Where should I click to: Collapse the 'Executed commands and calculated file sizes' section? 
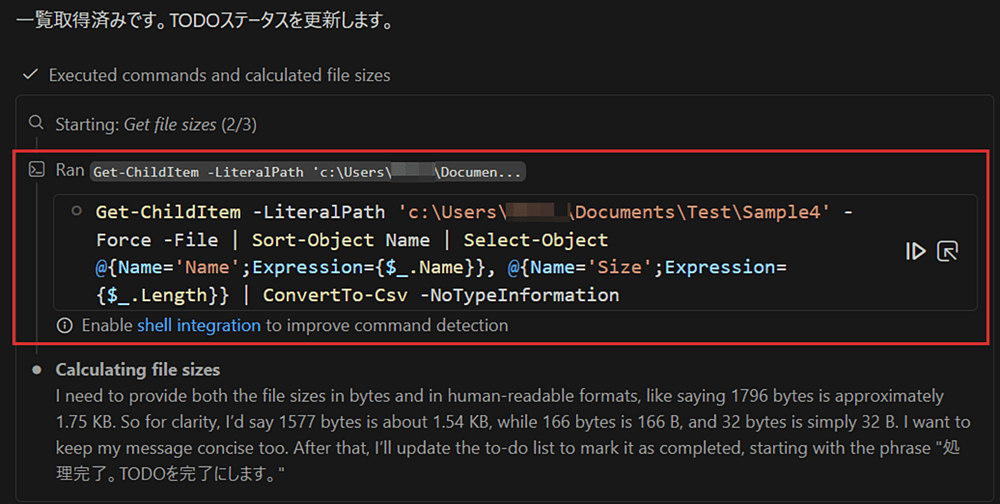click(219, 75)
